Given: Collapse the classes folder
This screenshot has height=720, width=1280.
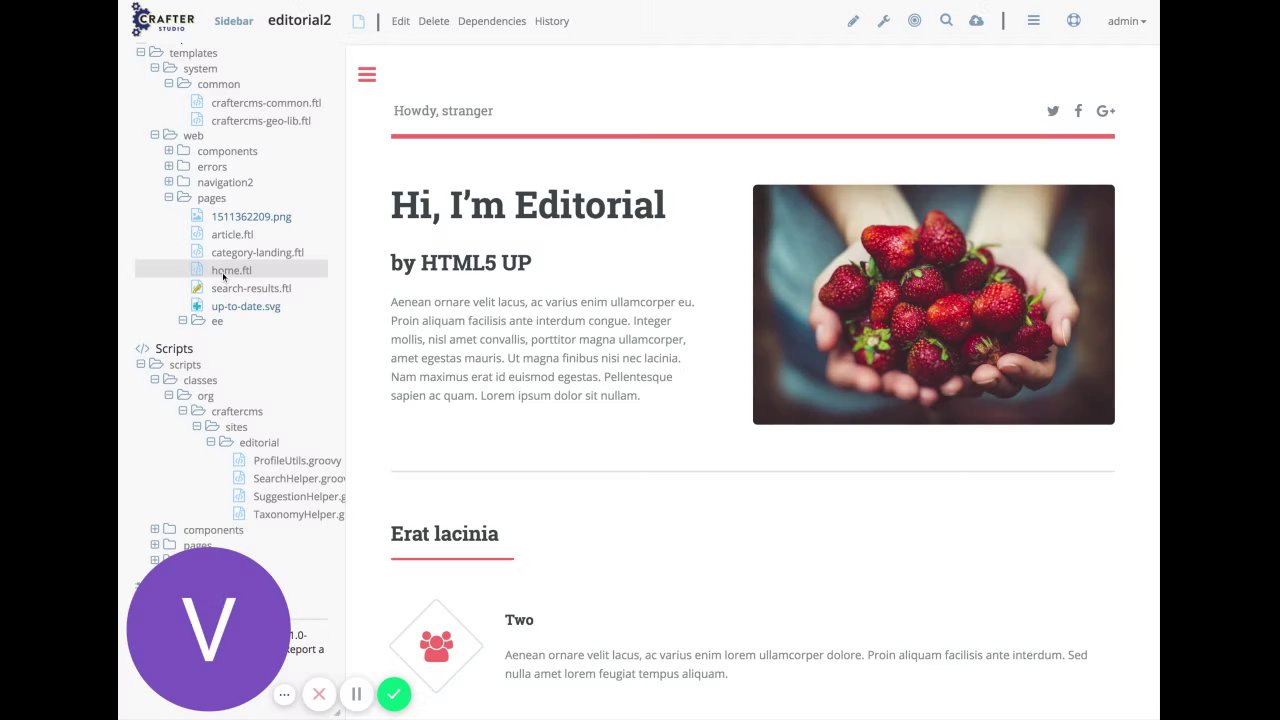Looking at the screenshot, I should tap(155, 380).
